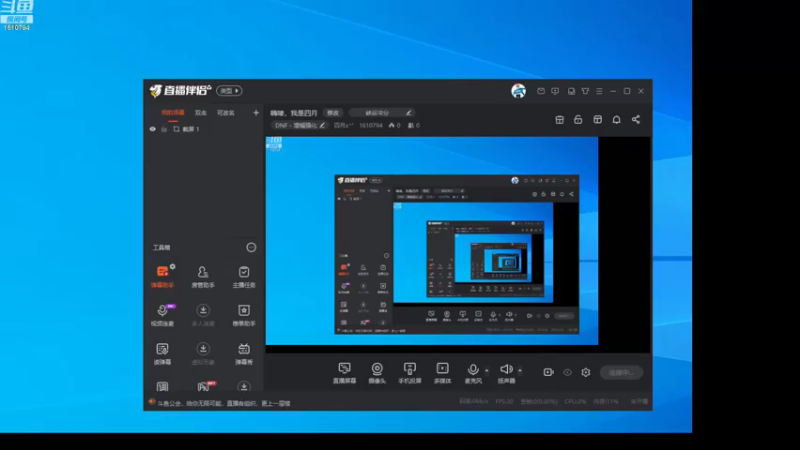Viewport: 800px width, 450px height.
Task: Open the store icon in header toolbar
Action: click(x=560, y=119)
